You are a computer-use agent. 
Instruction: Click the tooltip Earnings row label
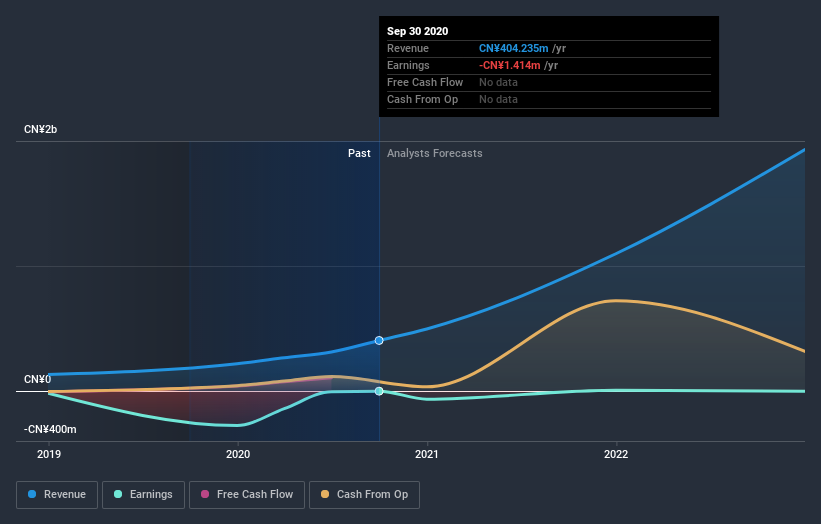(x=408, y=65)
